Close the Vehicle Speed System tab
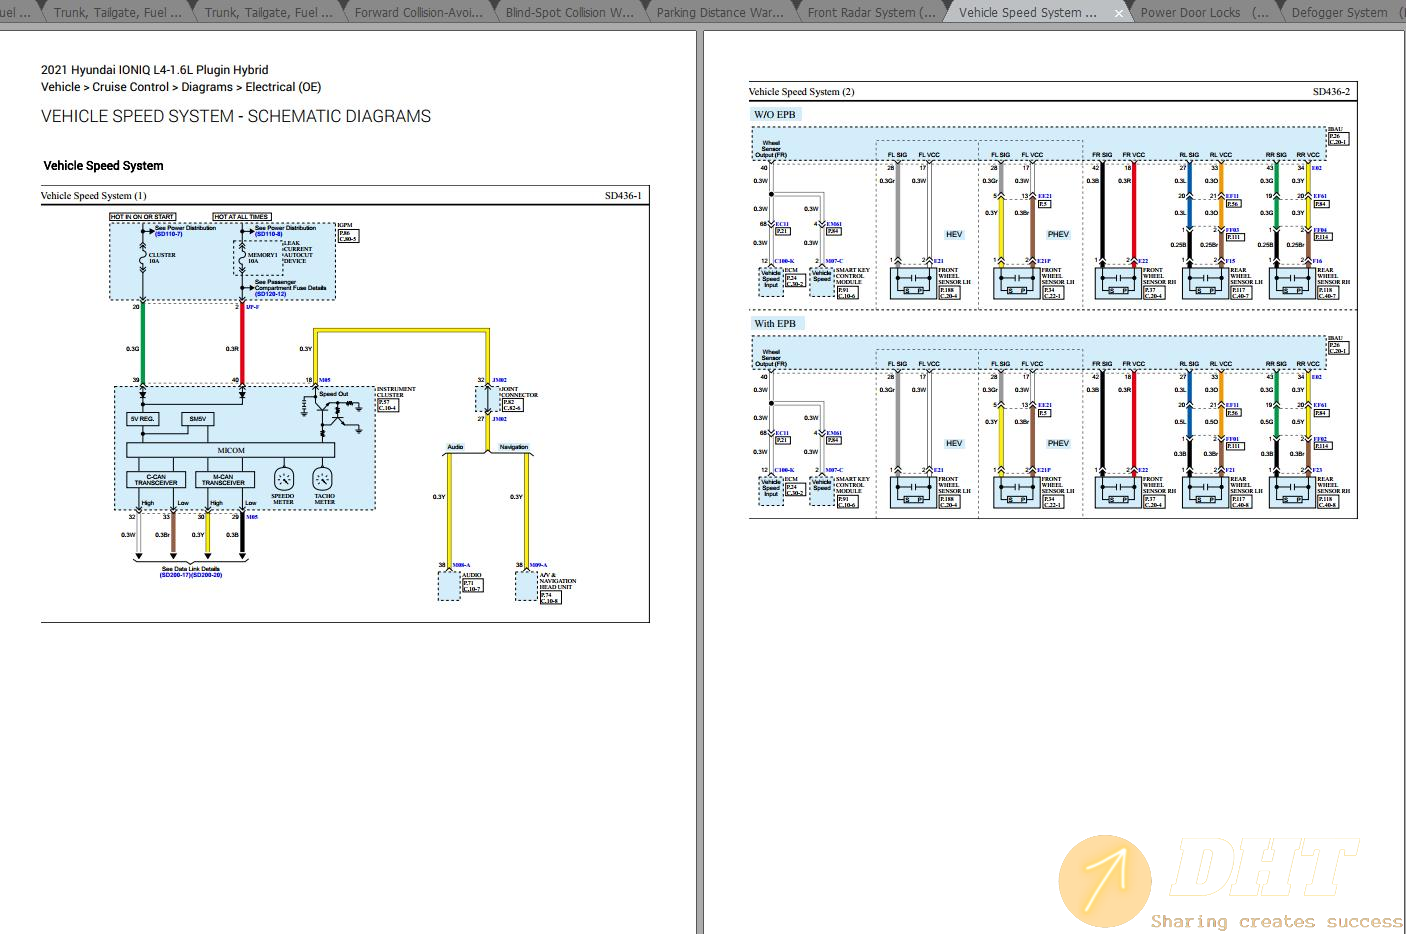Viewport: 1406px width, 934px height. (x=1118, y=13)
